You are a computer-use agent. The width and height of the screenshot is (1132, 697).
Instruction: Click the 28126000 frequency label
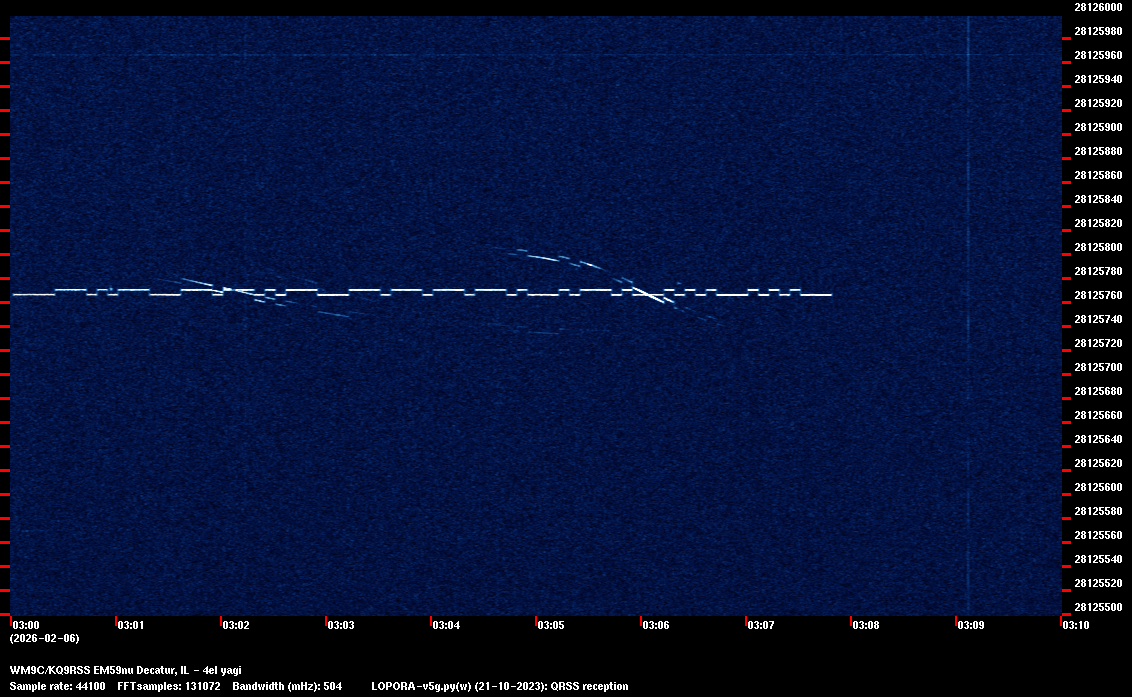(1097, 7)
